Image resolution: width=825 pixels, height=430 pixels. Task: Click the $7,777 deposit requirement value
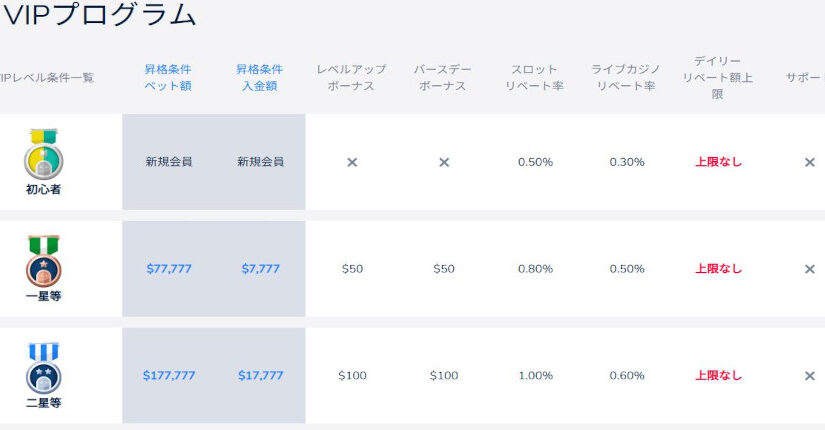coord(260,269)
